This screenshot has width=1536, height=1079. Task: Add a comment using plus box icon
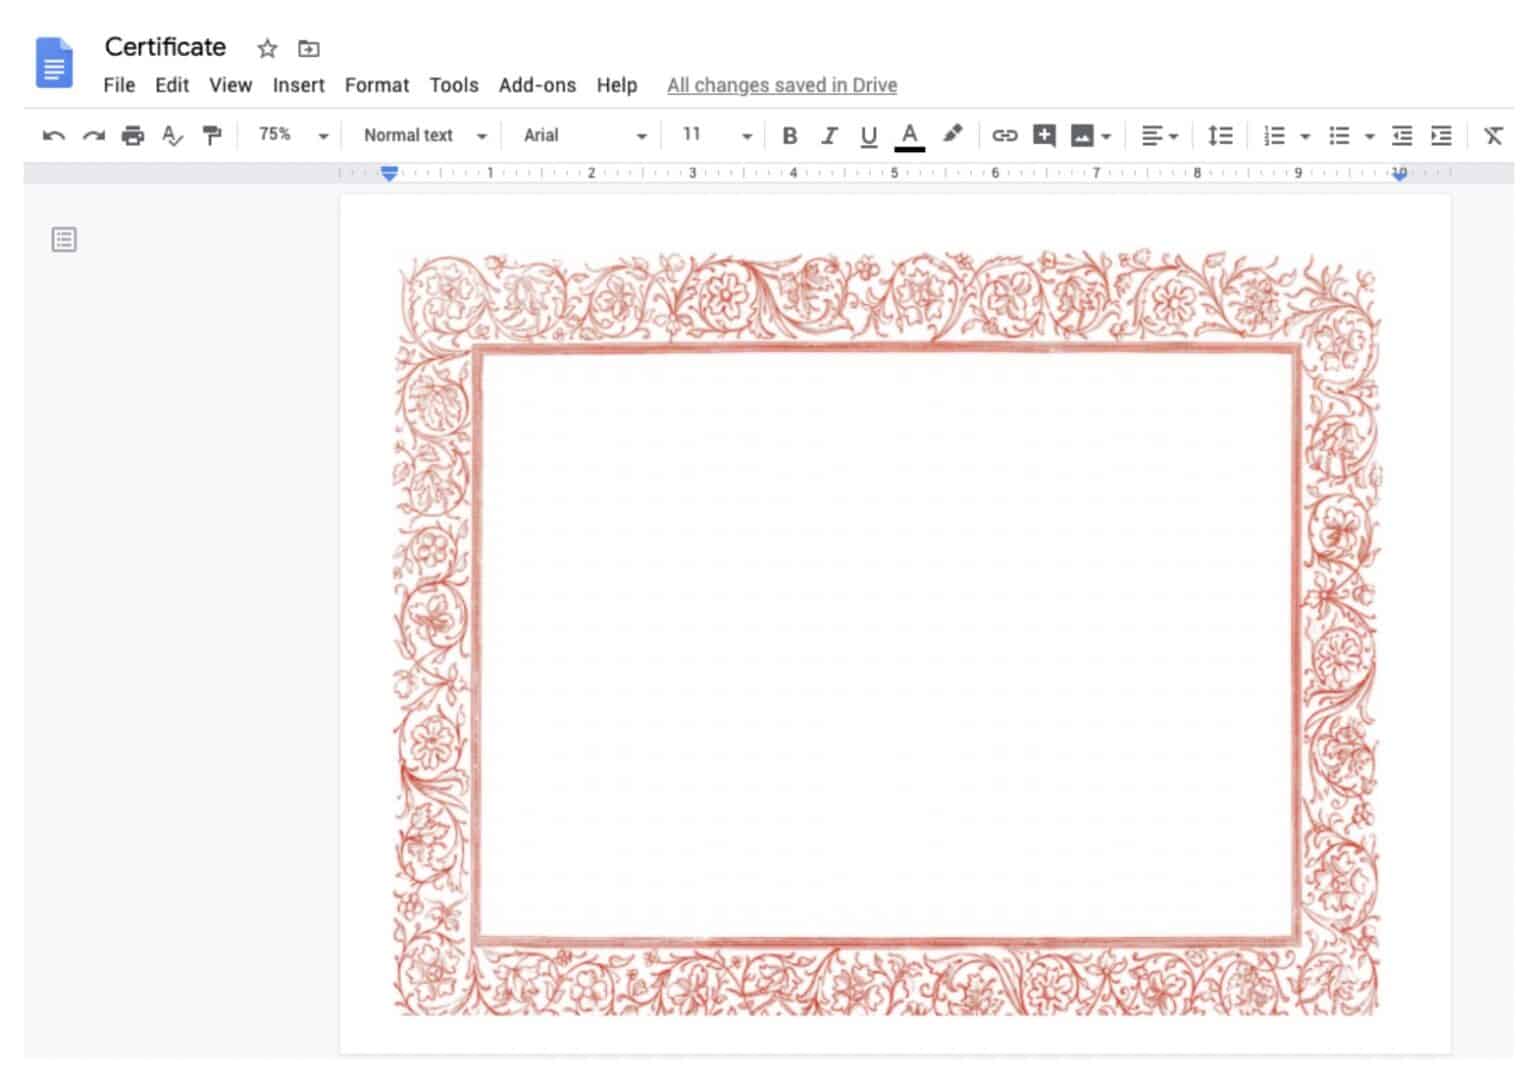pos(1044,135)
